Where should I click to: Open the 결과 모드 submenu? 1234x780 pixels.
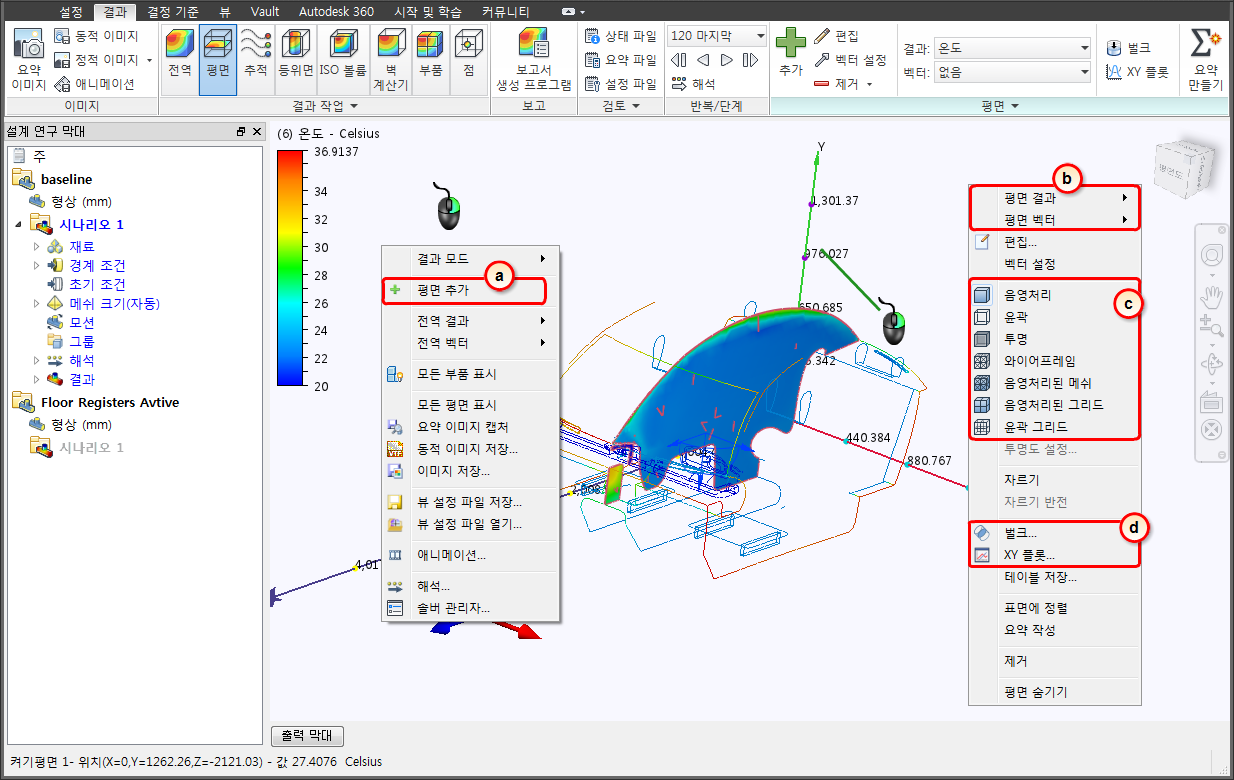coord(470,258)
